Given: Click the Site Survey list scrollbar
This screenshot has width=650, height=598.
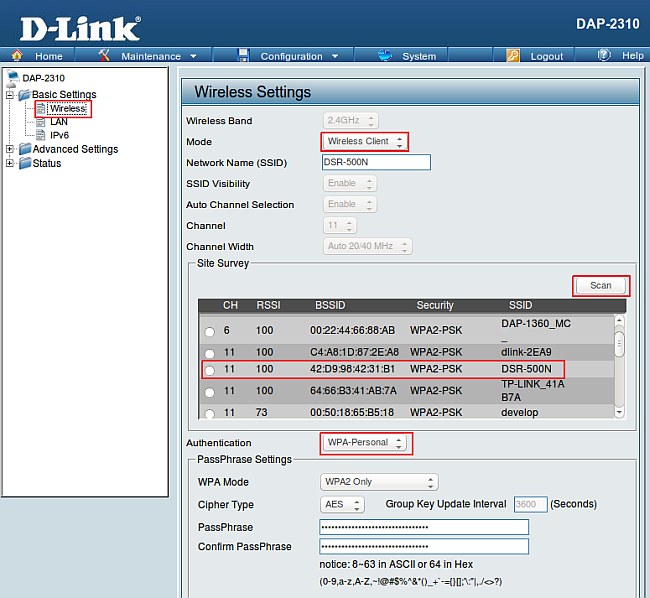Looking at the screenshot, I should pos(620,366).
